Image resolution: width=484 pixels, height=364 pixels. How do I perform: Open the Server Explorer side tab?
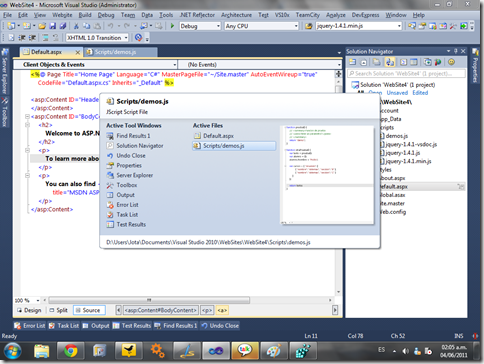pyautogui.click(x=5, y=72)
